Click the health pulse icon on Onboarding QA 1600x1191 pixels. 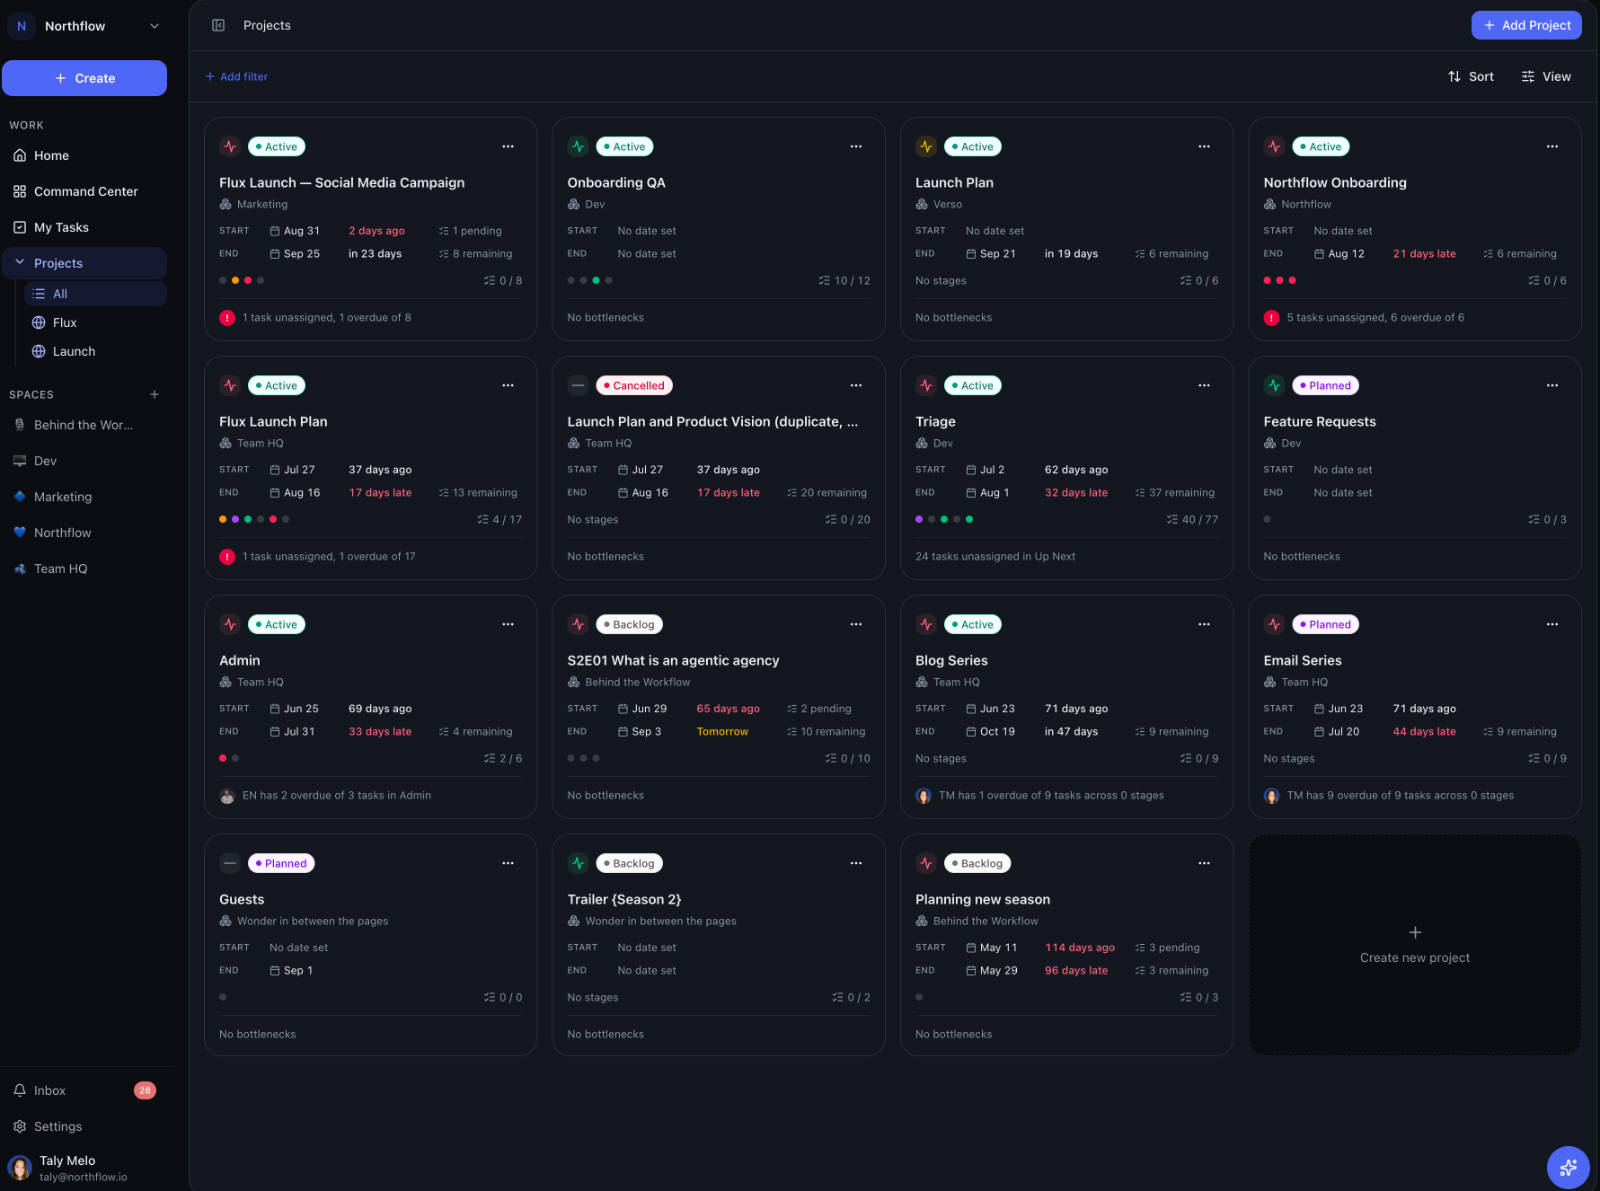pos(578,146)
